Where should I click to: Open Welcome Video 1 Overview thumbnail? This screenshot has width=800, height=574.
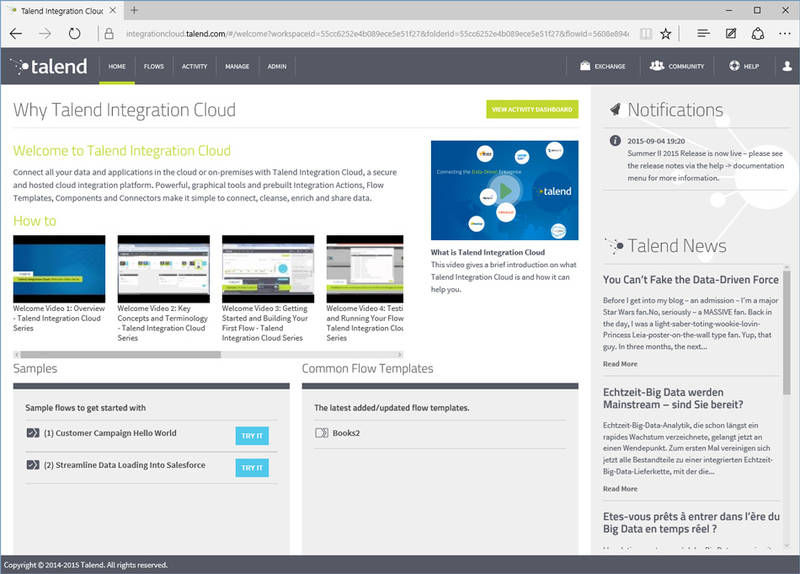click(x=59, y=269)
